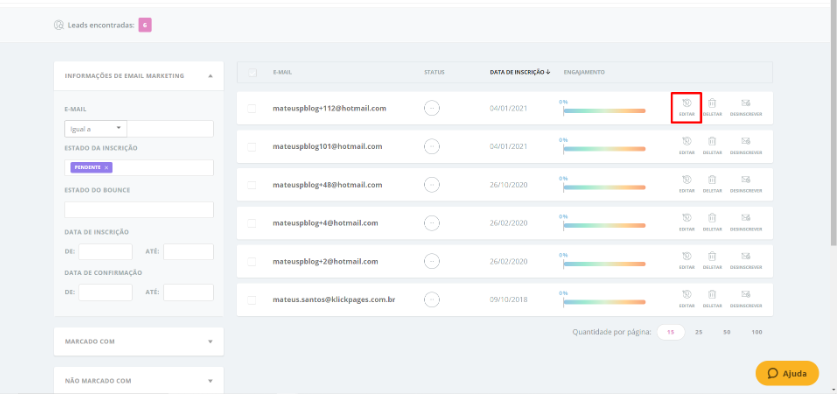
Task: Focus Data de Confirmação 'Até' field
Action: [189, 292]
